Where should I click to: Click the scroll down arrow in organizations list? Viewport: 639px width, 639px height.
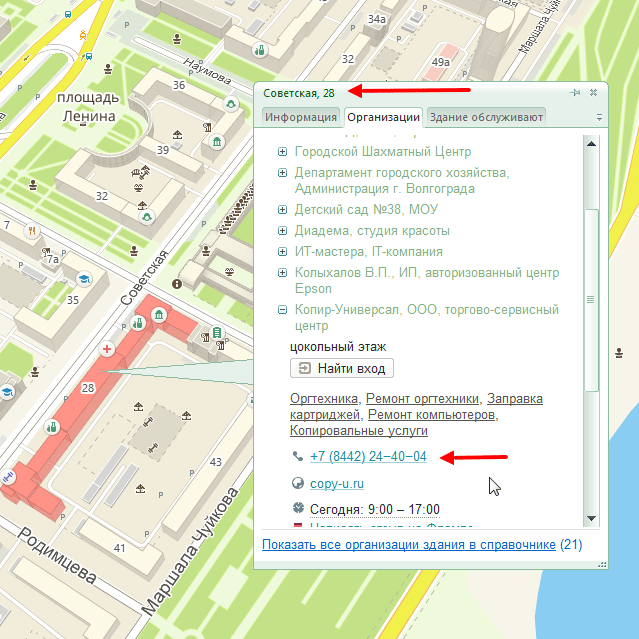(591, 518)
